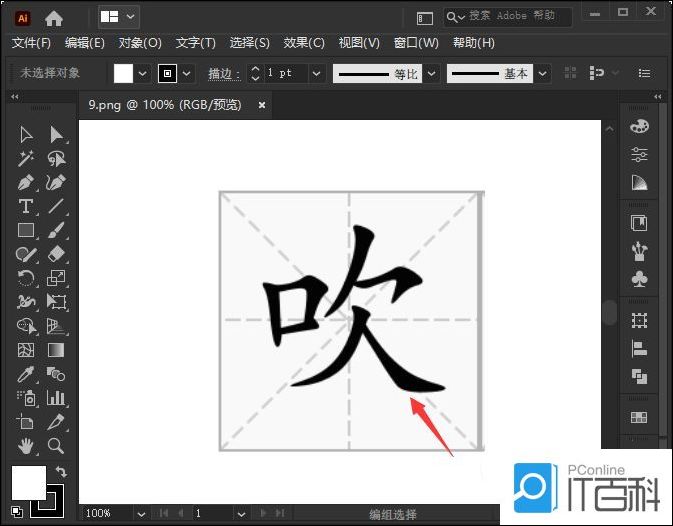Viewport: 673px width, 526px height.
Task: Click the fill color swatch in control bar
Action: tap(123, 73)
